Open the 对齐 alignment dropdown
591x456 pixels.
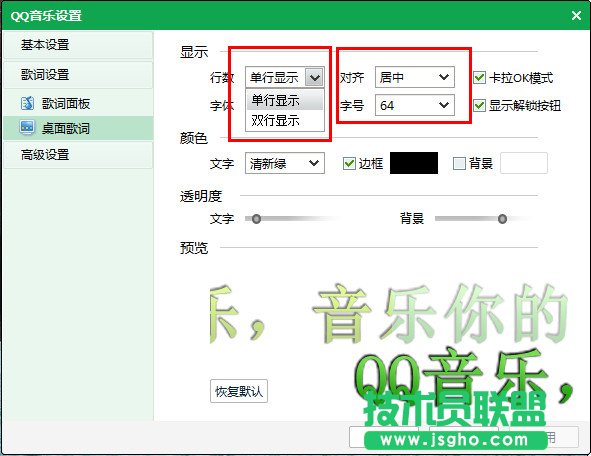pyautogui.click(x=415, y=77)
